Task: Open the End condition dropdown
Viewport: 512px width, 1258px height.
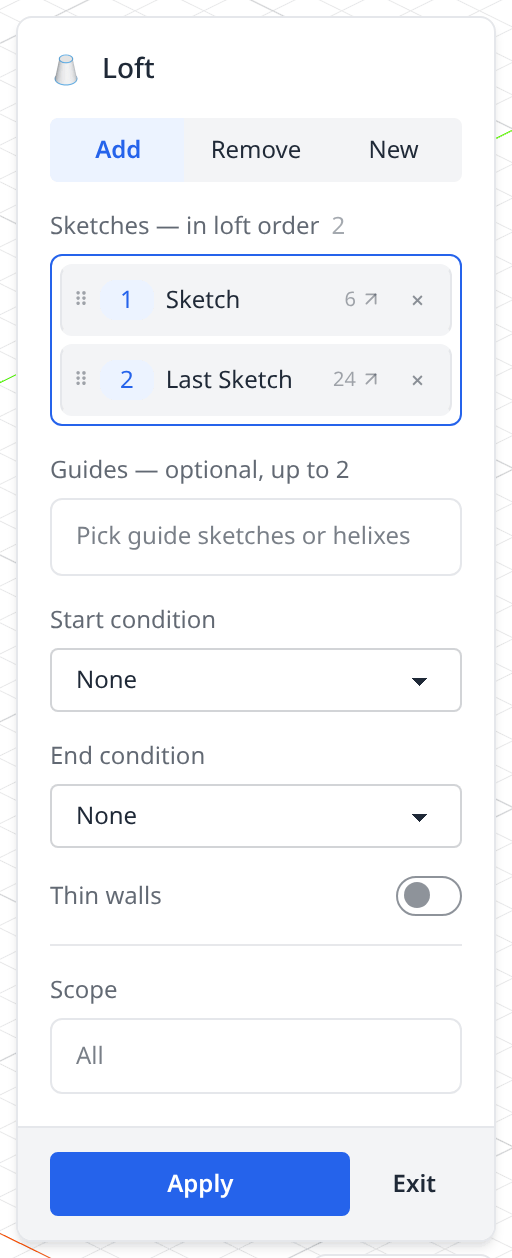Action: [x=256, y=816]
